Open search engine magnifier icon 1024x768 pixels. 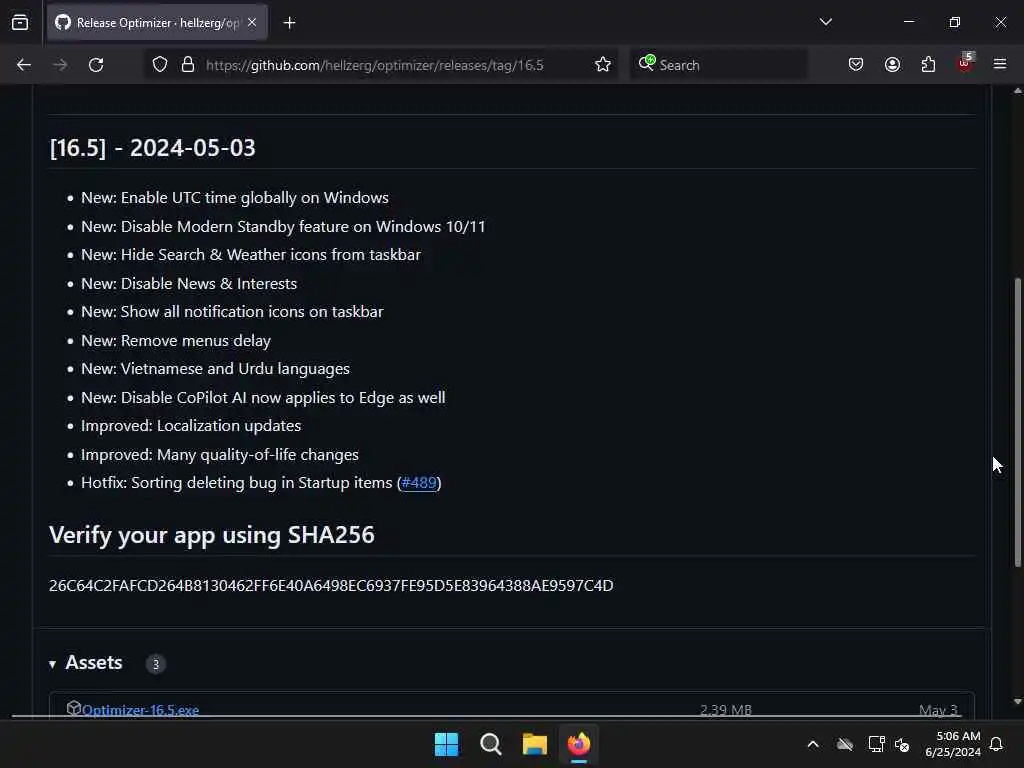647,63
